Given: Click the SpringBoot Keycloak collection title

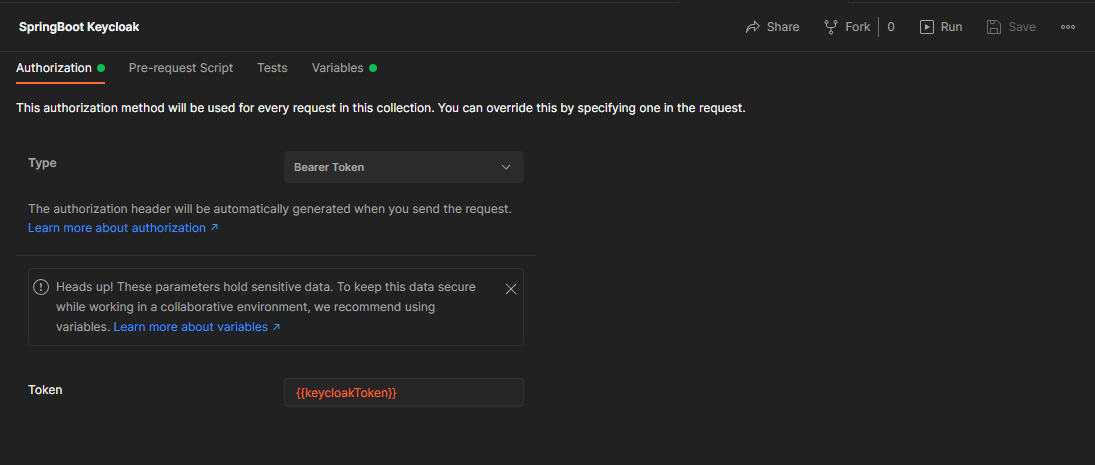Looking at the screenshot, I should [x=79, y=27].
